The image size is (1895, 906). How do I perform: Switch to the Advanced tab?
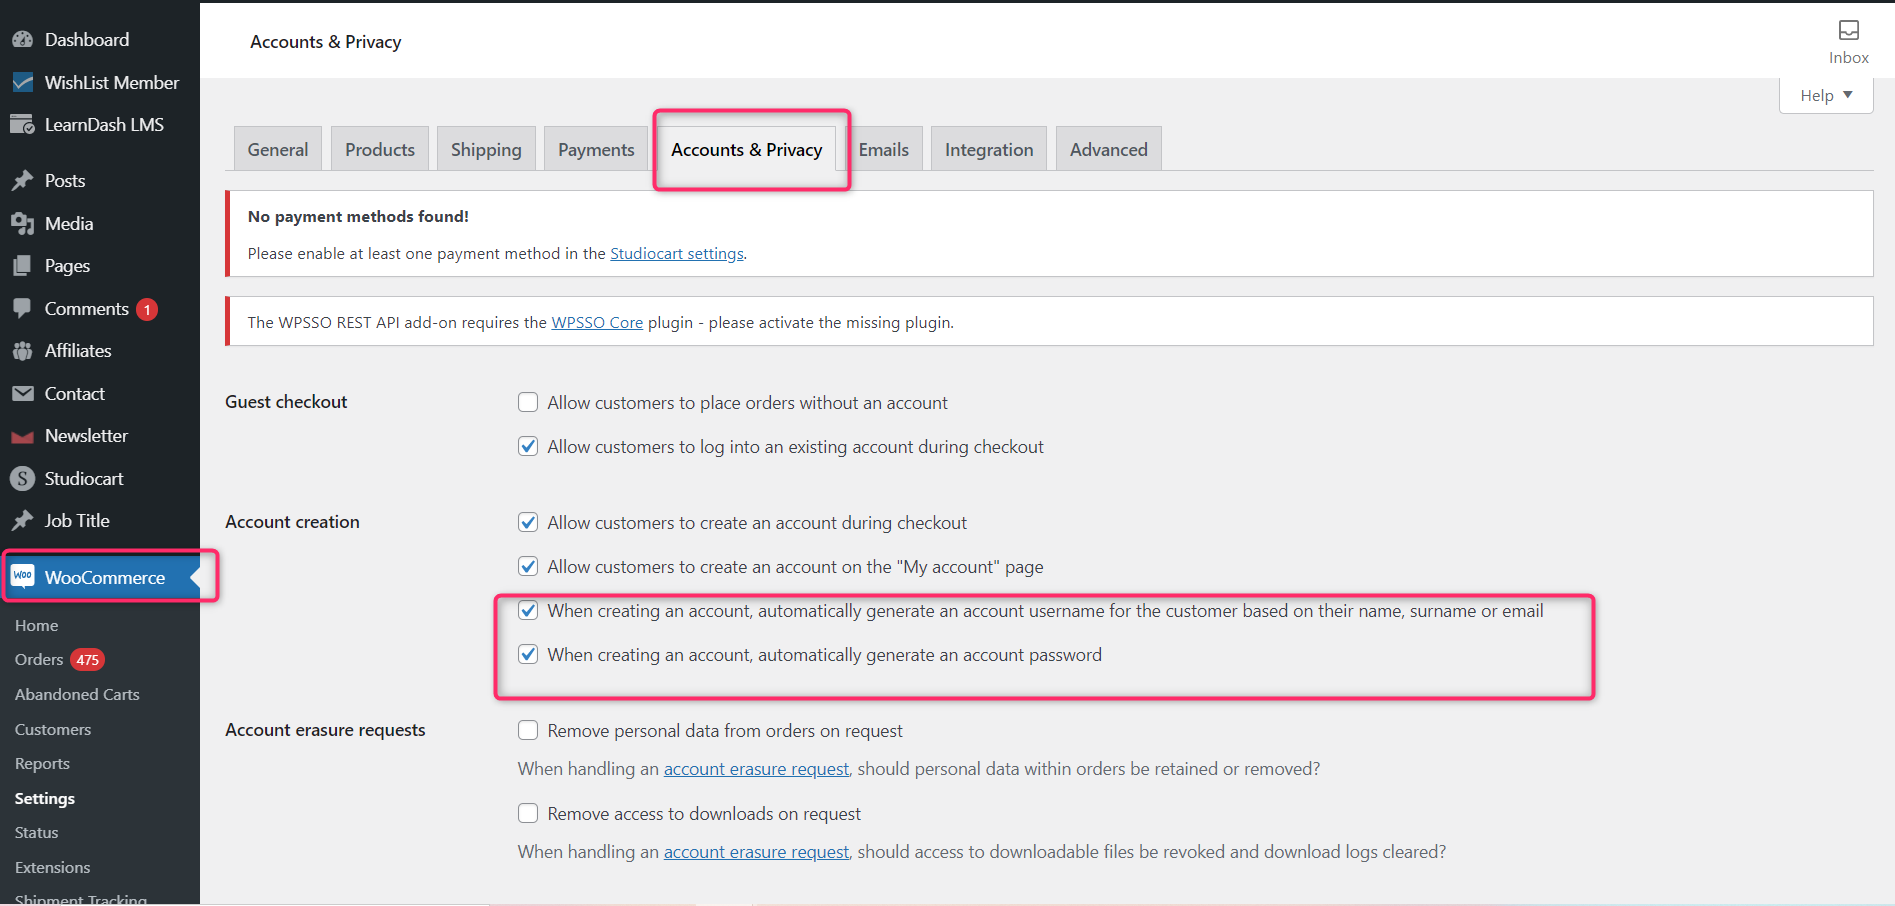click(1109, 149)
